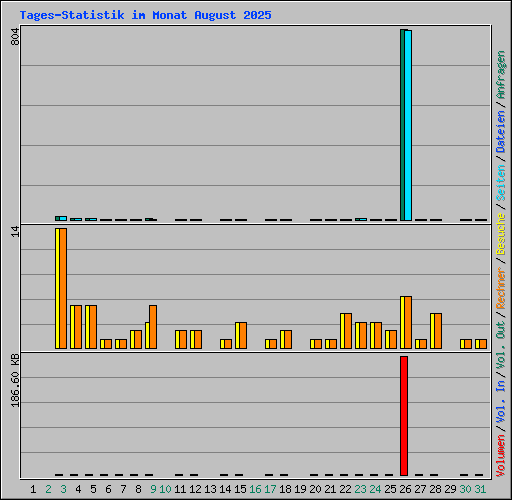Viewport: 512px width, 500px height.
Task: Click day label '20' on x-axis
Action: [315, 489]
